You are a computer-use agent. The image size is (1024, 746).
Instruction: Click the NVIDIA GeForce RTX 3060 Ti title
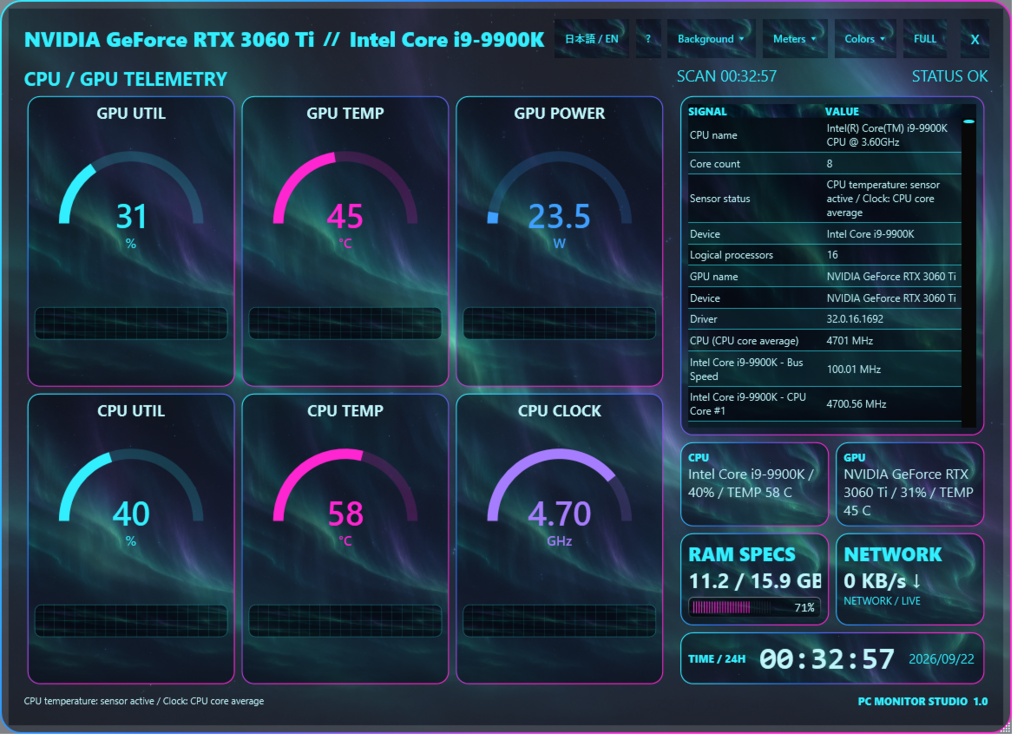pos(171,41)
